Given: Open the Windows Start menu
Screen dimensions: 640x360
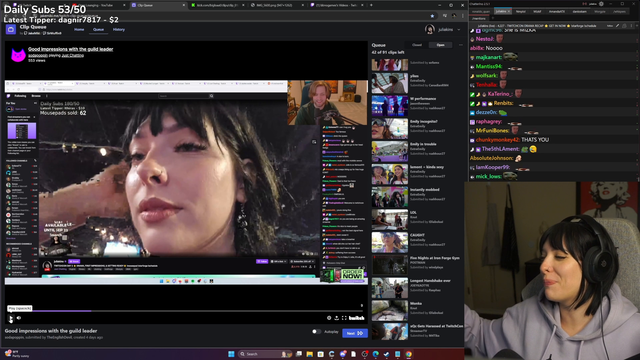Looking at the screenshot, I should pyautogui.click(x=231, y=354).
